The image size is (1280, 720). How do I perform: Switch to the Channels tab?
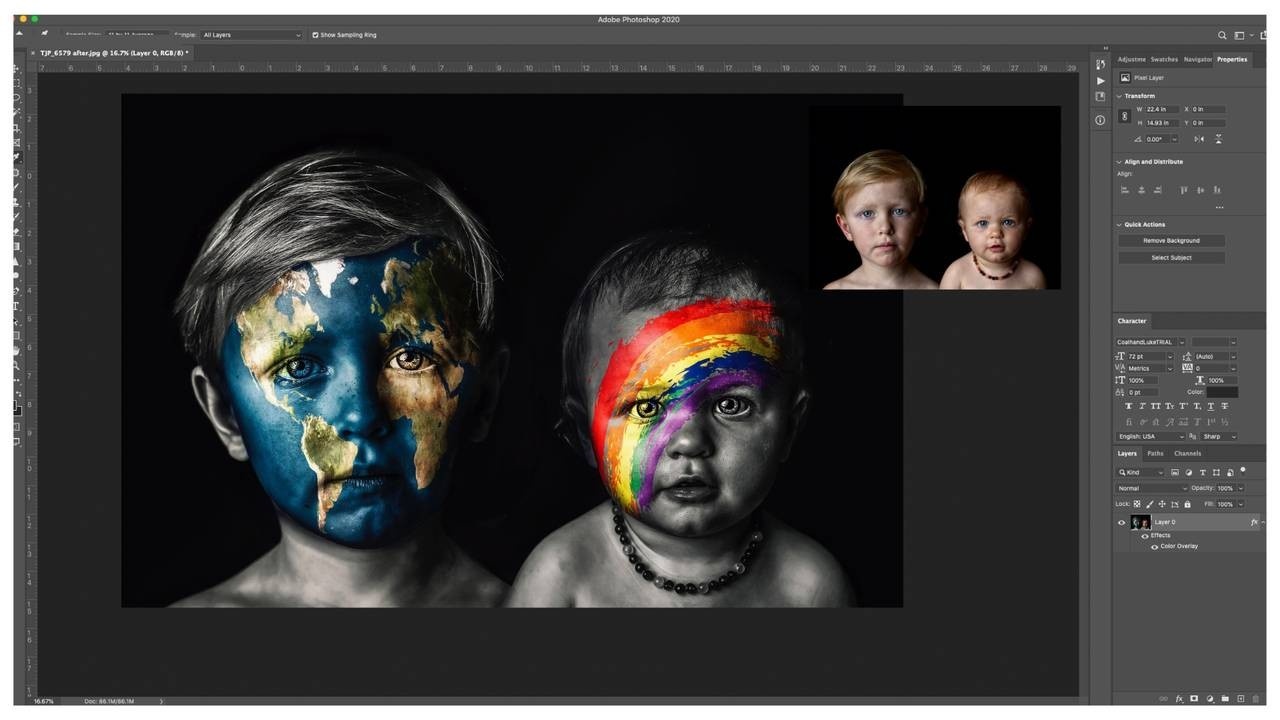tap(1187, 453)
